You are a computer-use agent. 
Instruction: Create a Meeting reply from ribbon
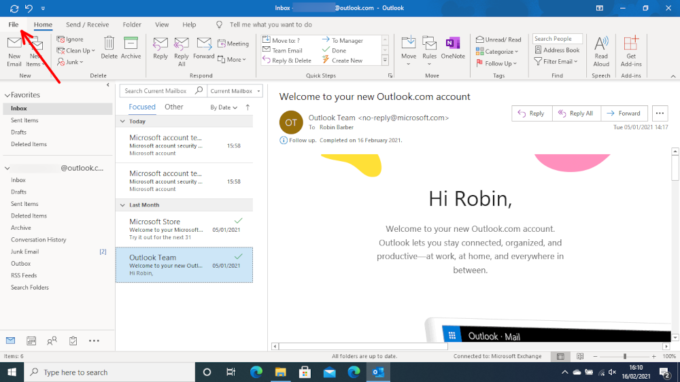click(x=233, y=43)
